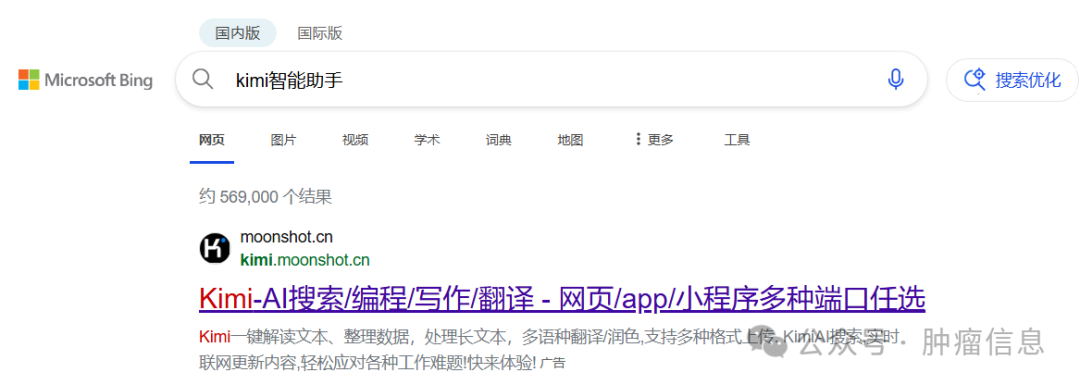Start voice search with the microphone icon
The height and width of the screenshot is (385, 1080).
point(895,80)
